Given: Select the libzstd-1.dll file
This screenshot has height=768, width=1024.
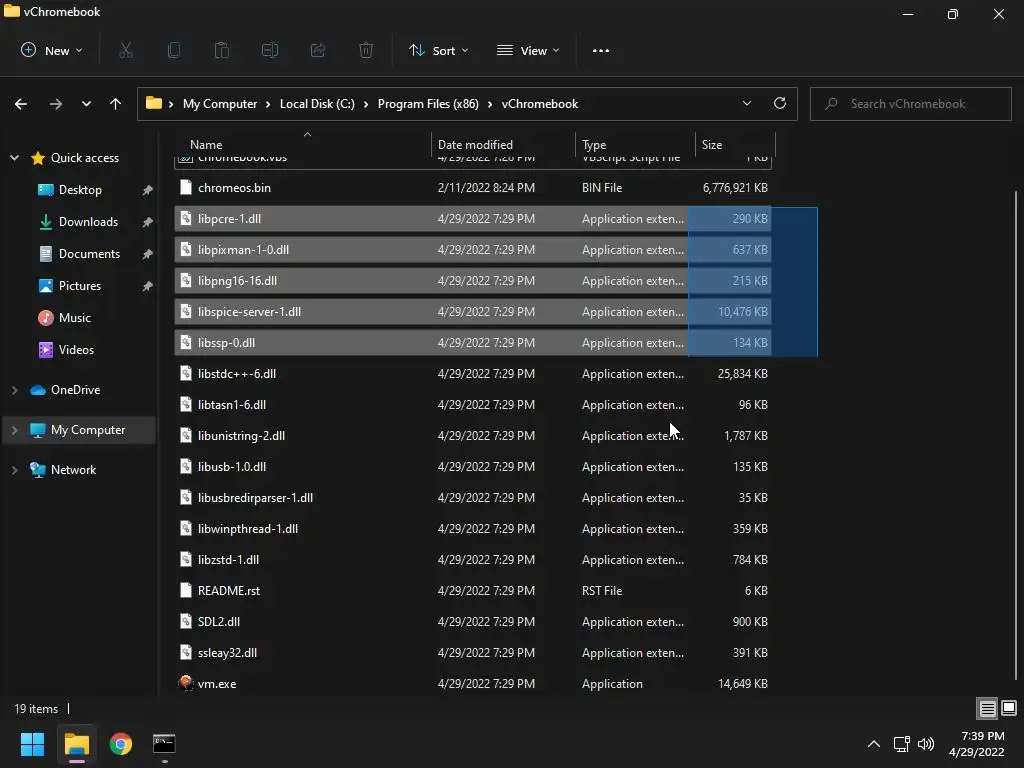Looking at the screenshot, I should (x=473, y=560).
